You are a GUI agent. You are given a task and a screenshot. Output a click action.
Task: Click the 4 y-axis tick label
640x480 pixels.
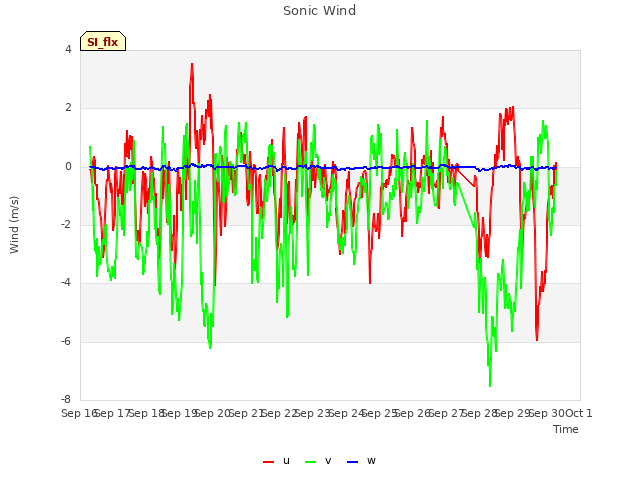coord(68,49)
